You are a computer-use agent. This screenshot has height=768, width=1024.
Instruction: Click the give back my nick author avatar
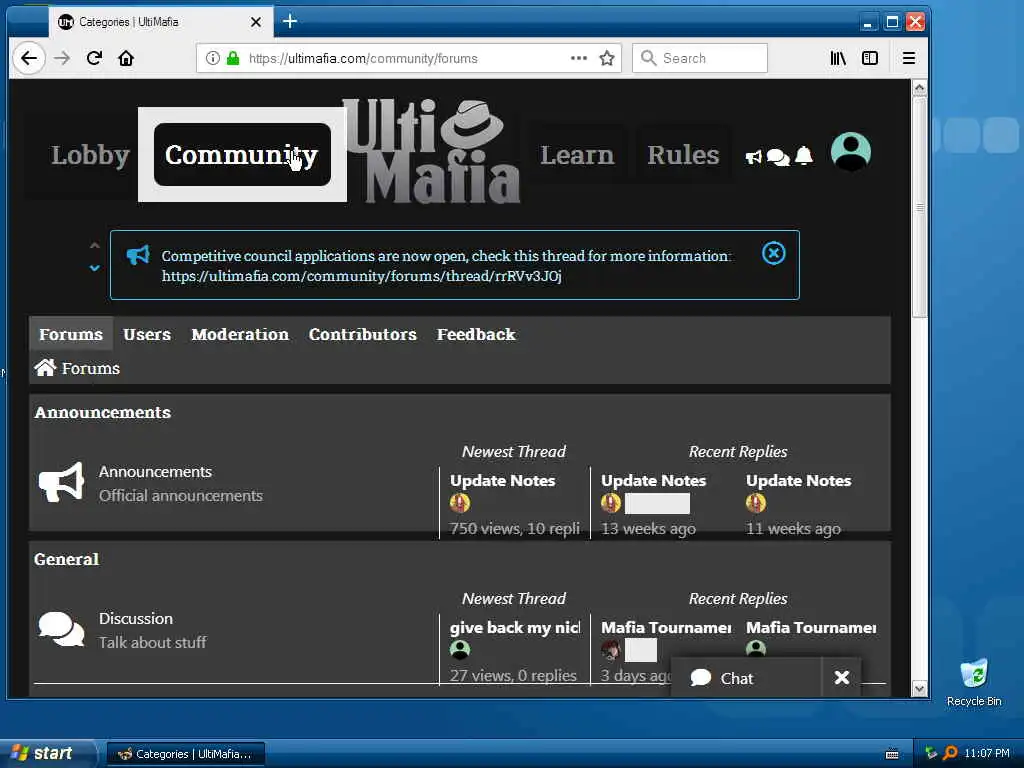460,649
